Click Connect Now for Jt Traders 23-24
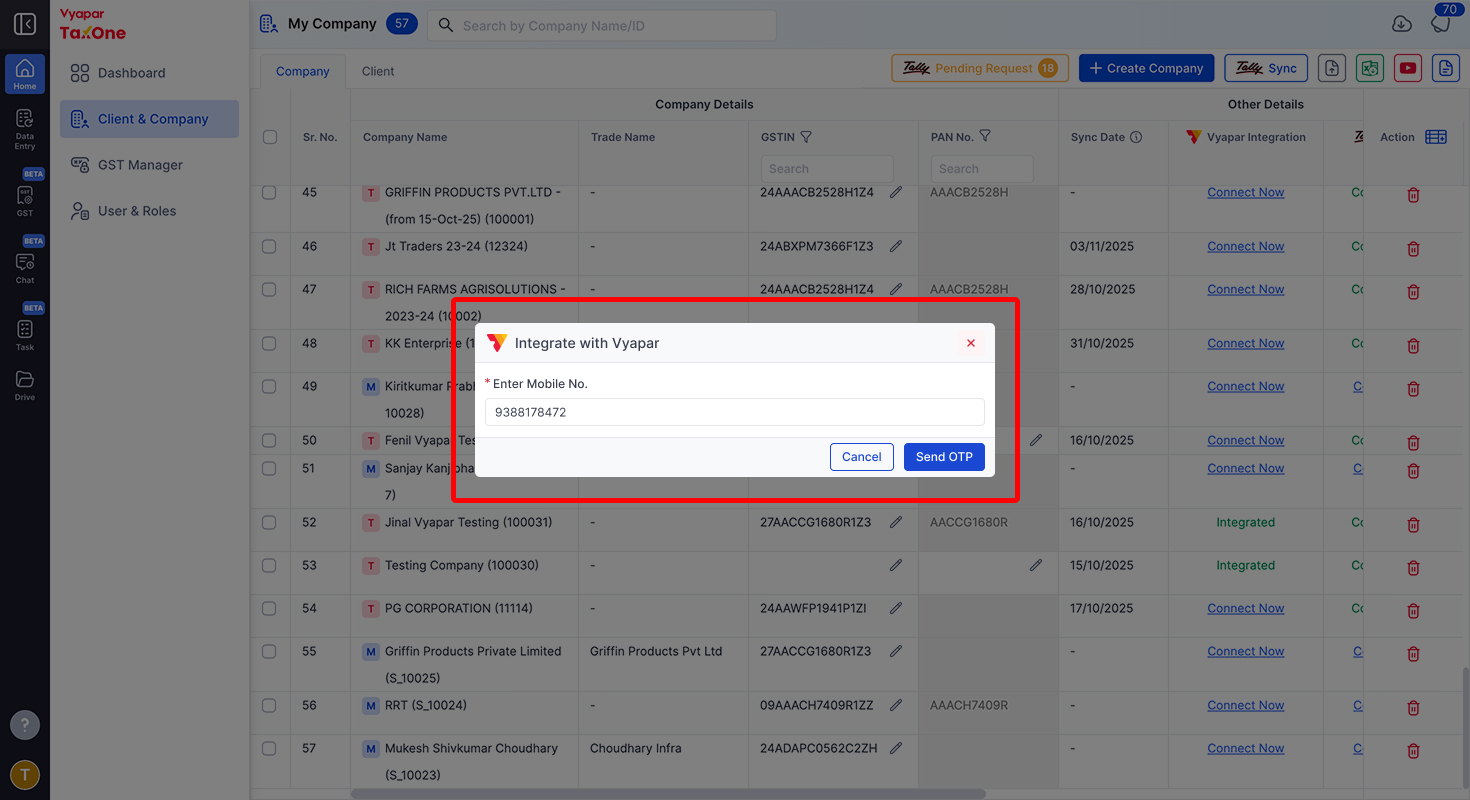Screen dimensions: 1470x800 1245,246
